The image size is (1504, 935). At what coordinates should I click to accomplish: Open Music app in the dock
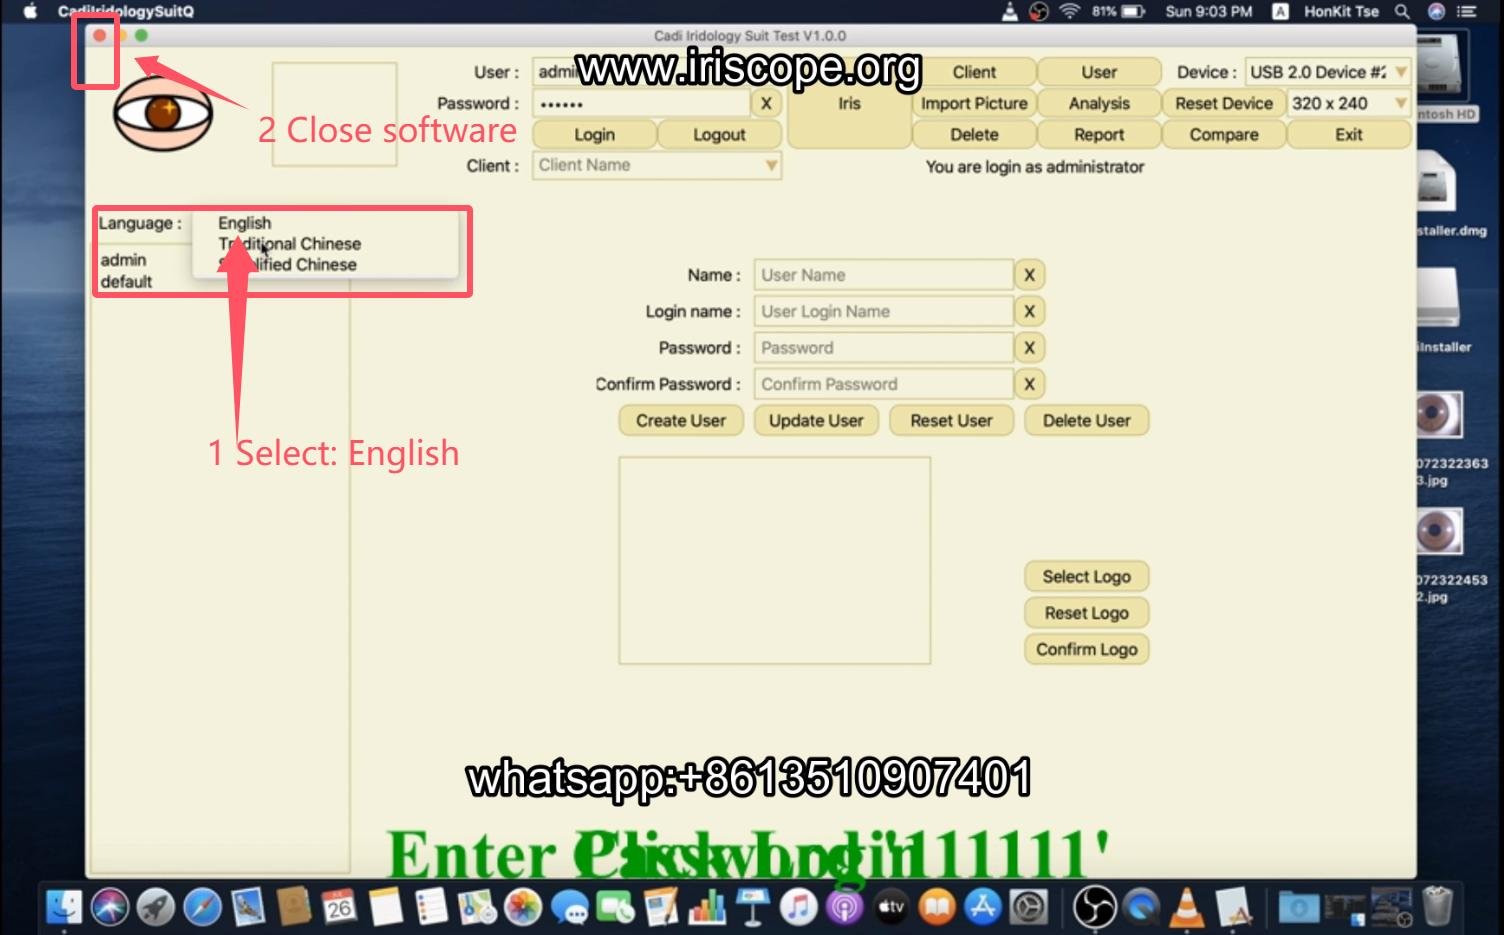[x=798, y=908]
